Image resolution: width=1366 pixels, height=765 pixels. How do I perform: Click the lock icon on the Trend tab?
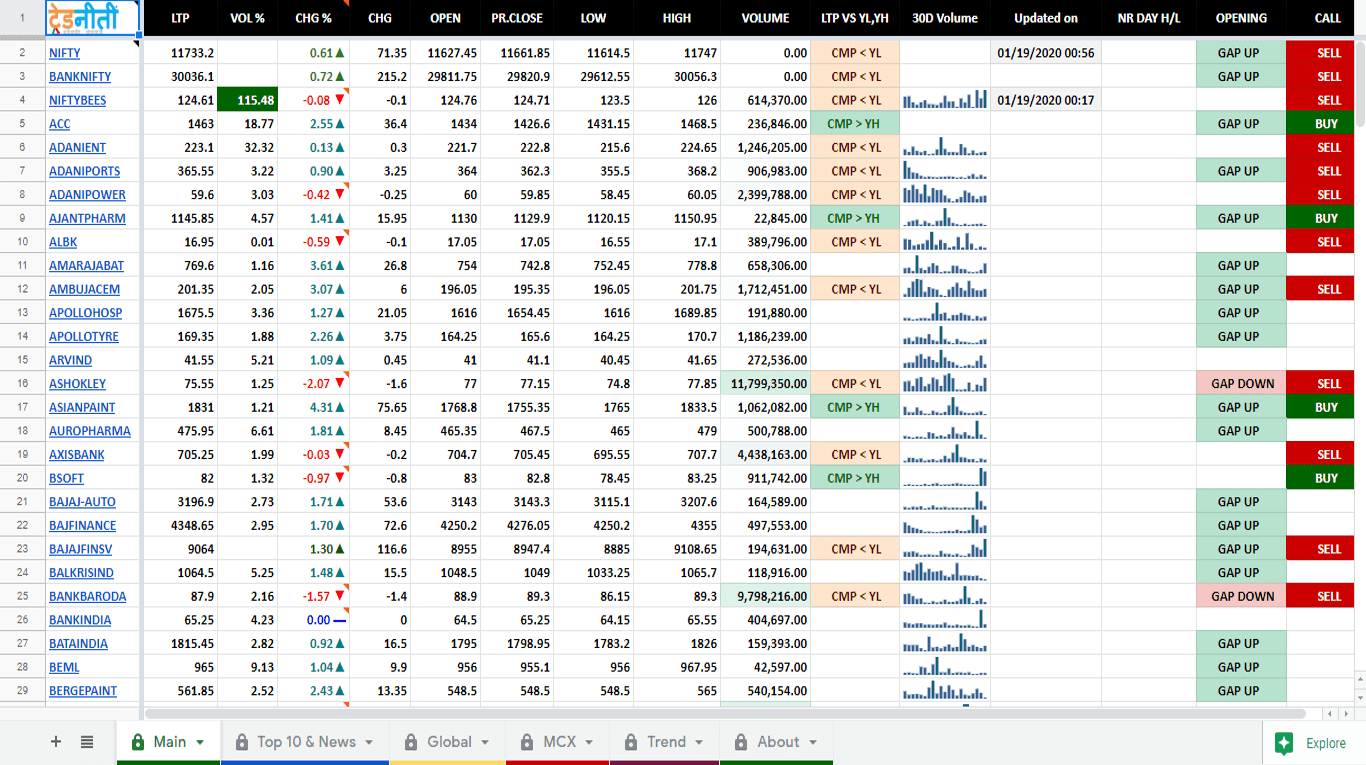click(x=631, y=742)
